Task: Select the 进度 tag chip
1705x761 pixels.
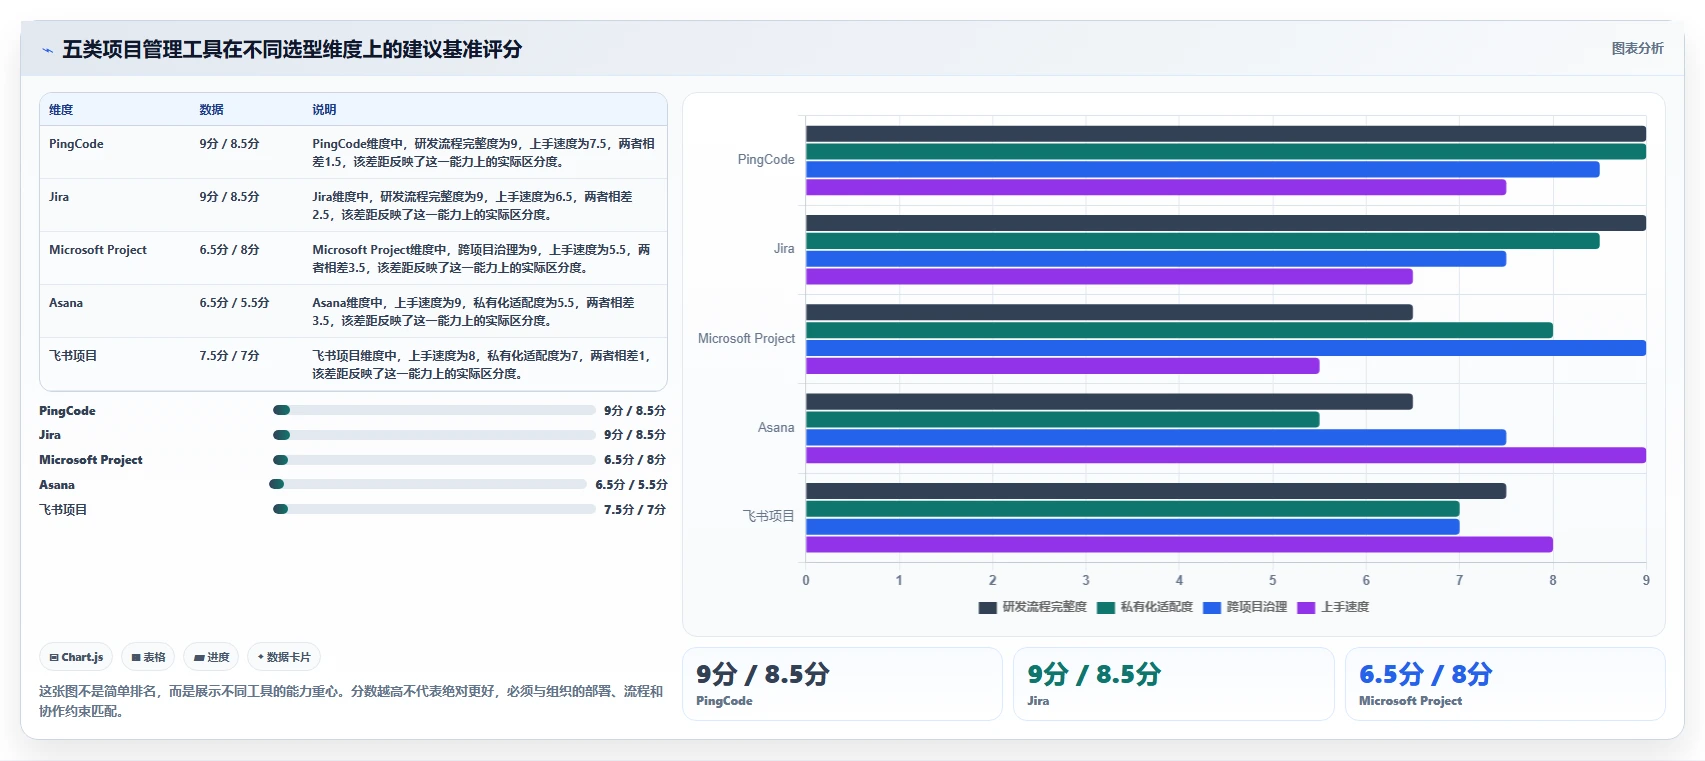Action: [x=211, y=657]
